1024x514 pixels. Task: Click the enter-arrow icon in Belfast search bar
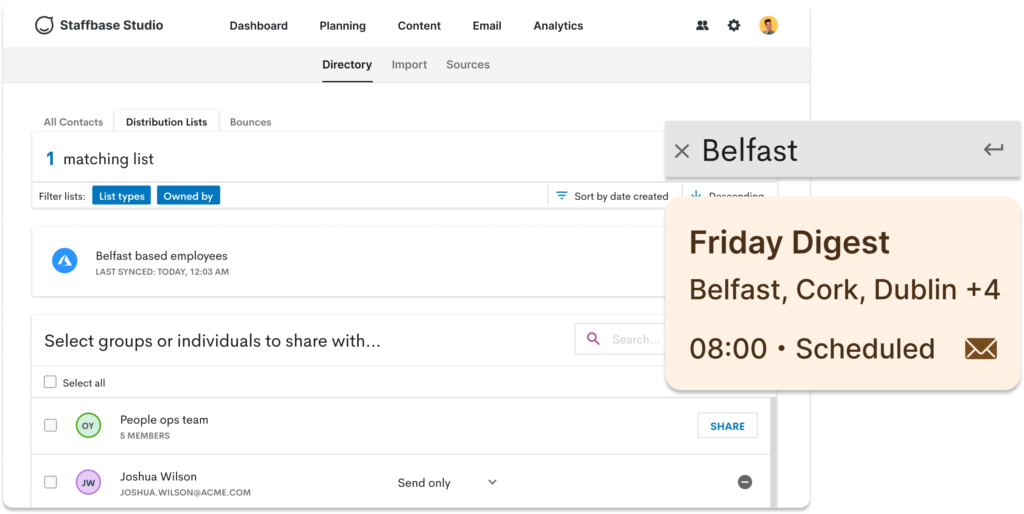(993, 150)
